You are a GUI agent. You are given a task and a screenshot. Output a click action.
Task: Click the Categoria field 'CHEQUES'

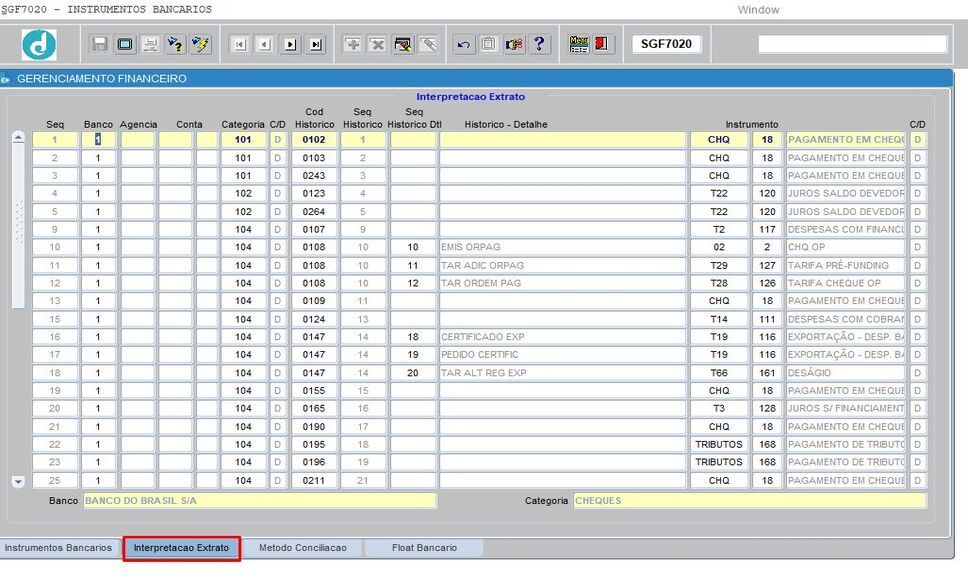[x=750, y=500]
